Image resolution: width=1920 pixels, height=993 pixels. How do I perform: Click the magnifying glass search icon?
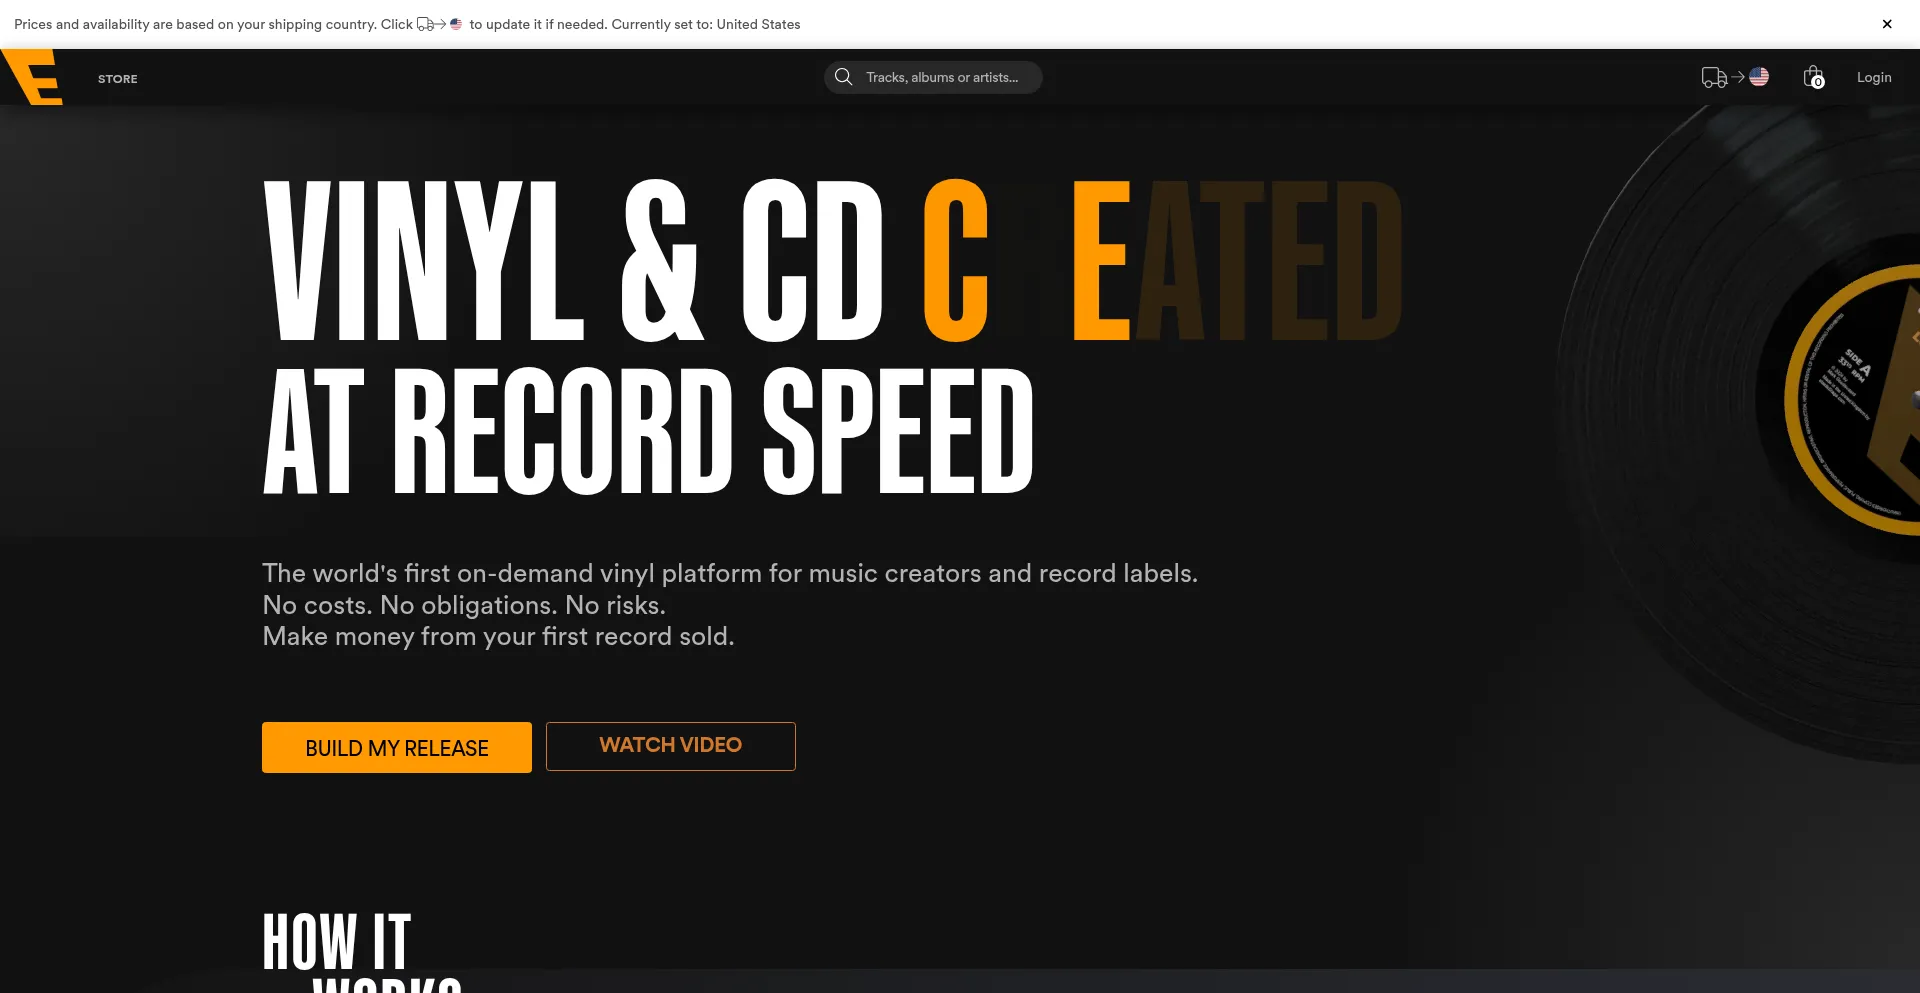844,77
